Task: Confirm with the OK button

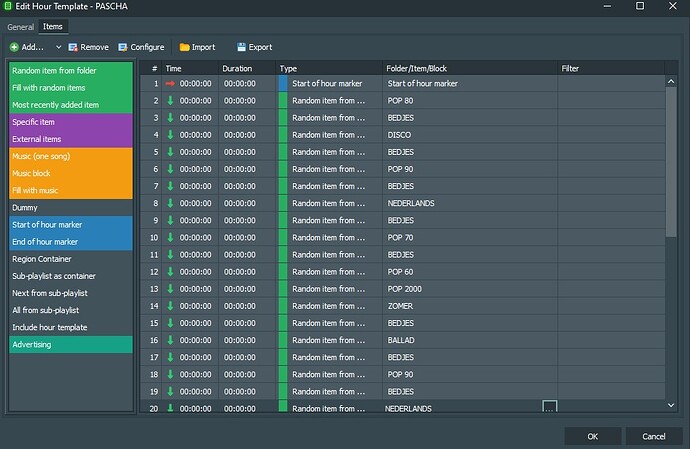Action: [592, 436]
